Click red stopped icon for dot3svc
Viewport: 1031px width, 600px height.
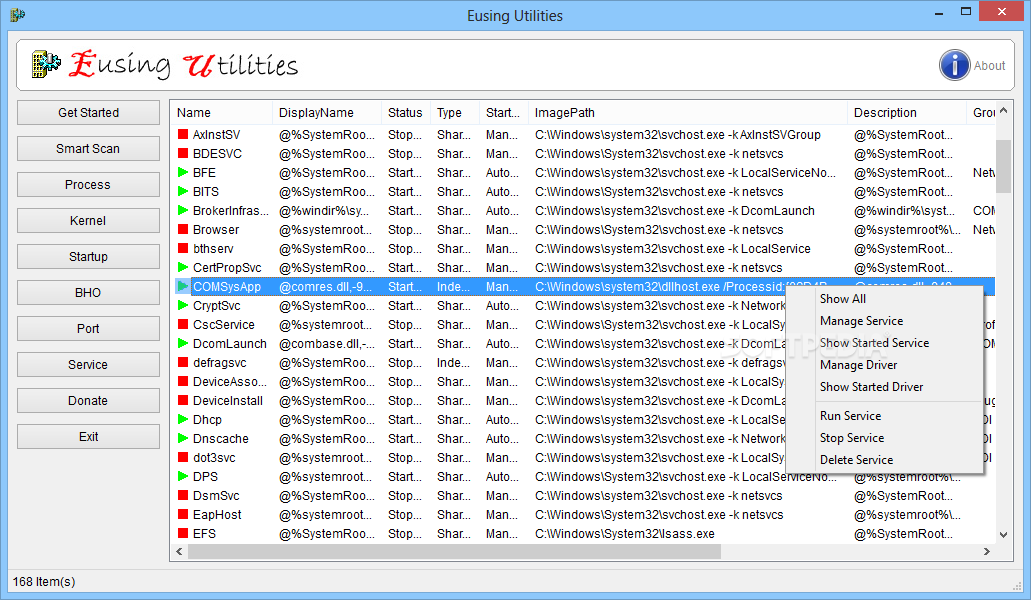pos(183,457)
